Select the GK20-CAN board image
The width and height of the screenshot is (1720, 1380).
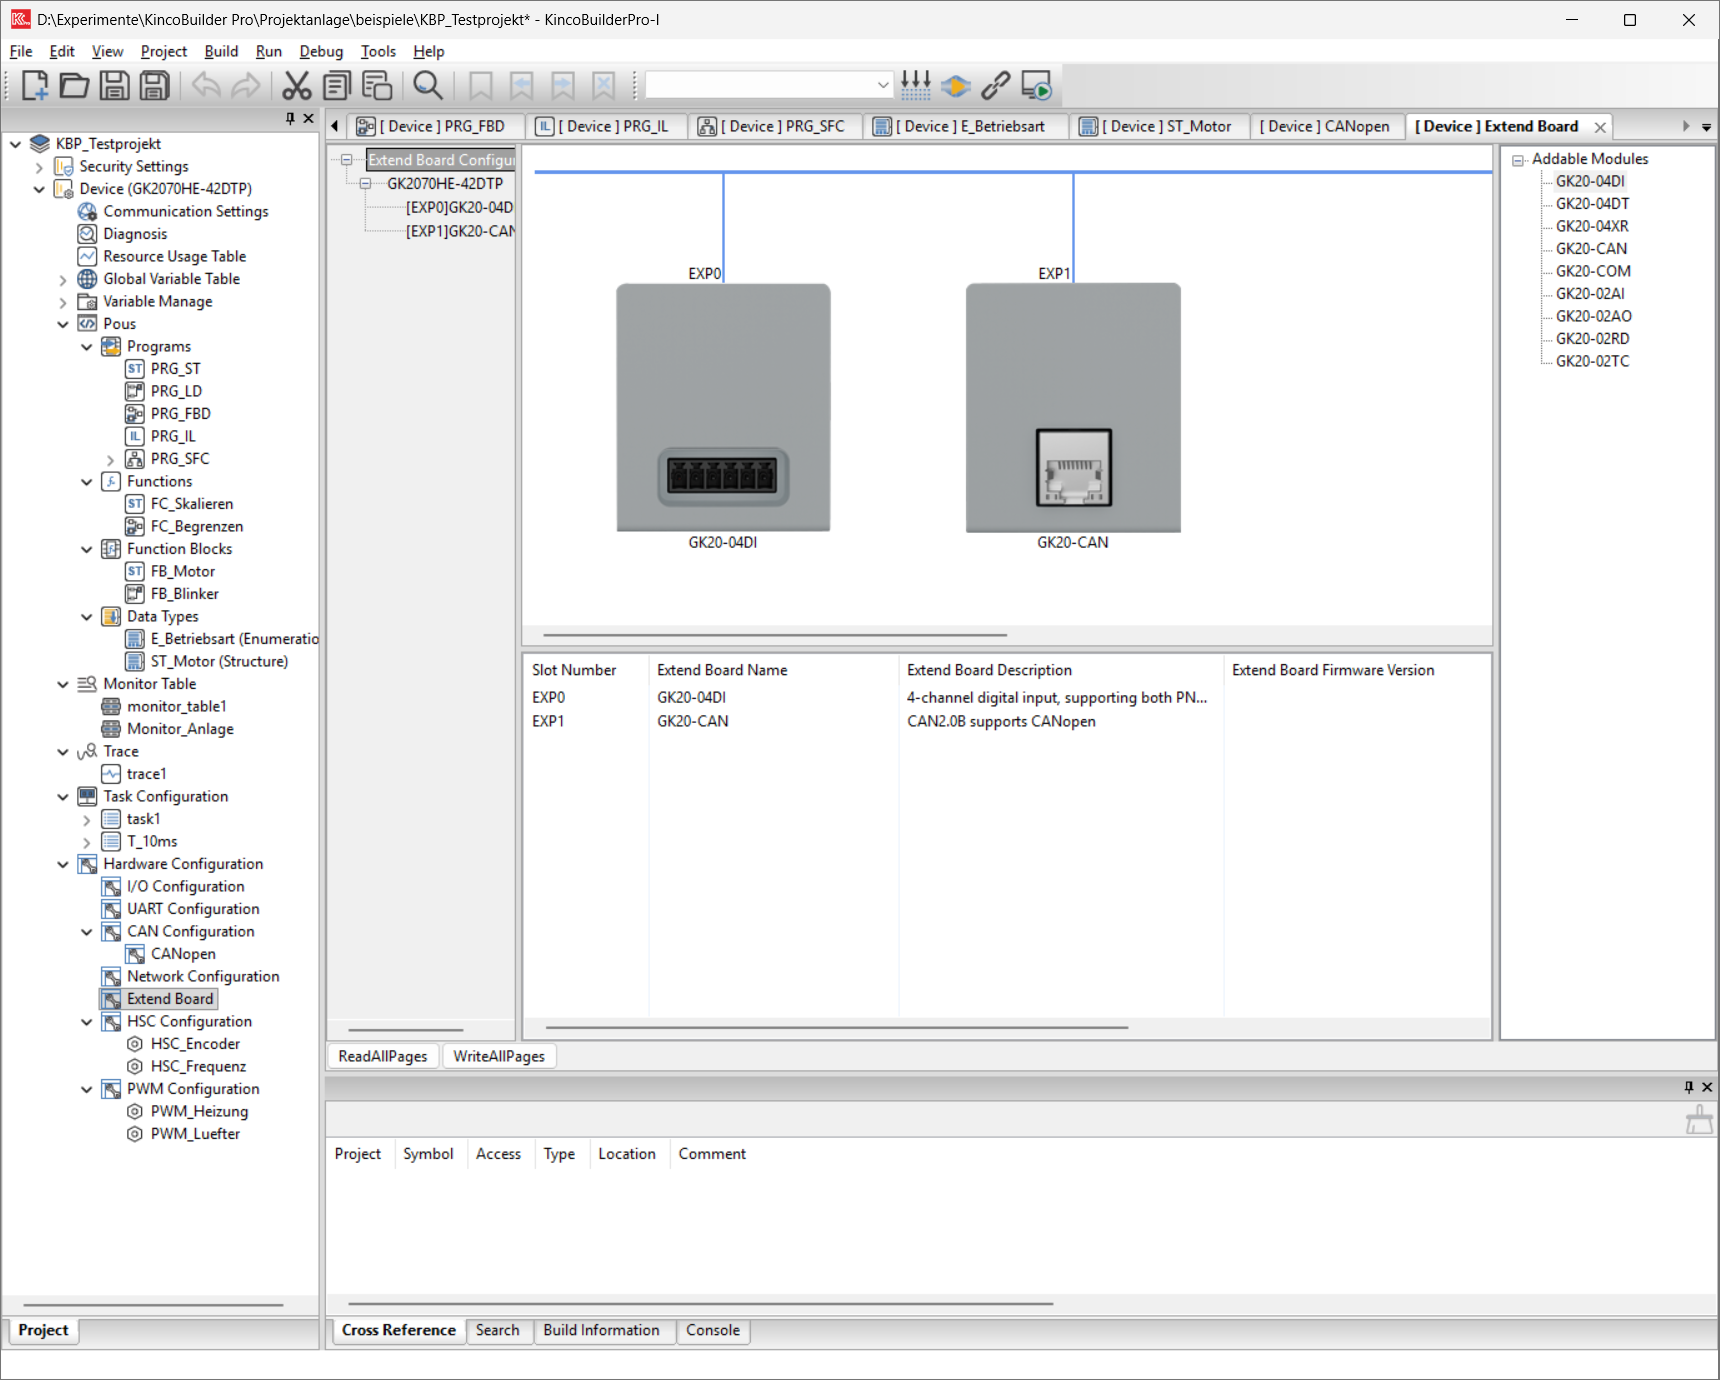tap(1073, 407)
